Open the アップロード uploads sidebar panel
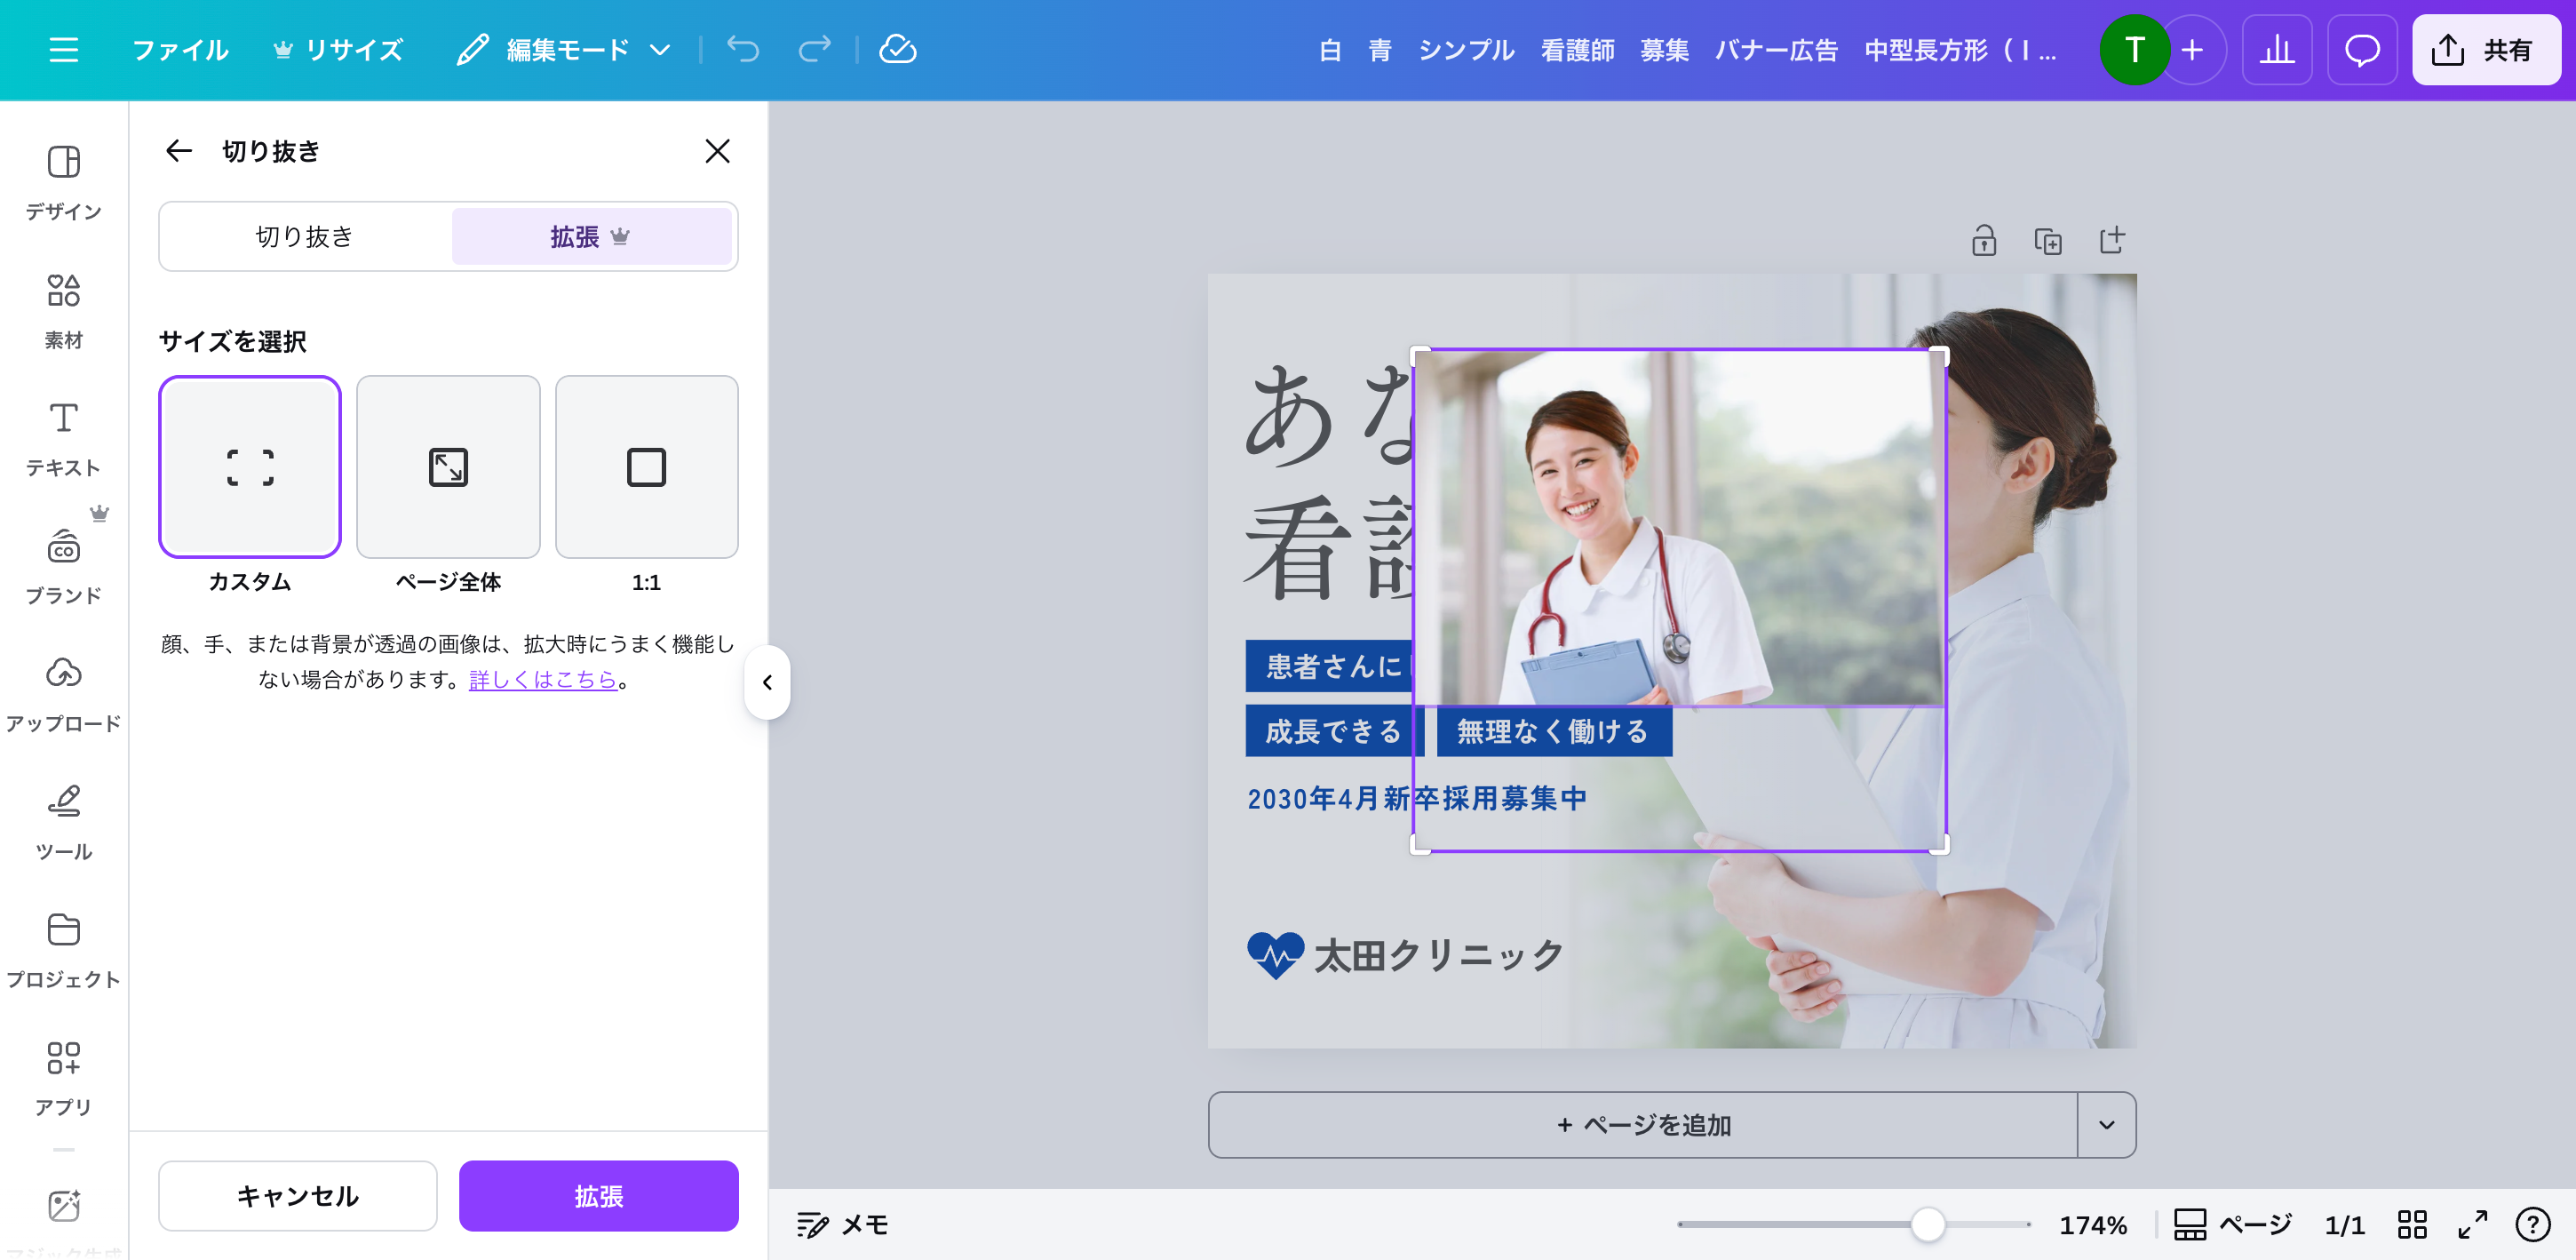Image resolution: width=2576 pixels, height=1260 pixels. click(63, 693)
